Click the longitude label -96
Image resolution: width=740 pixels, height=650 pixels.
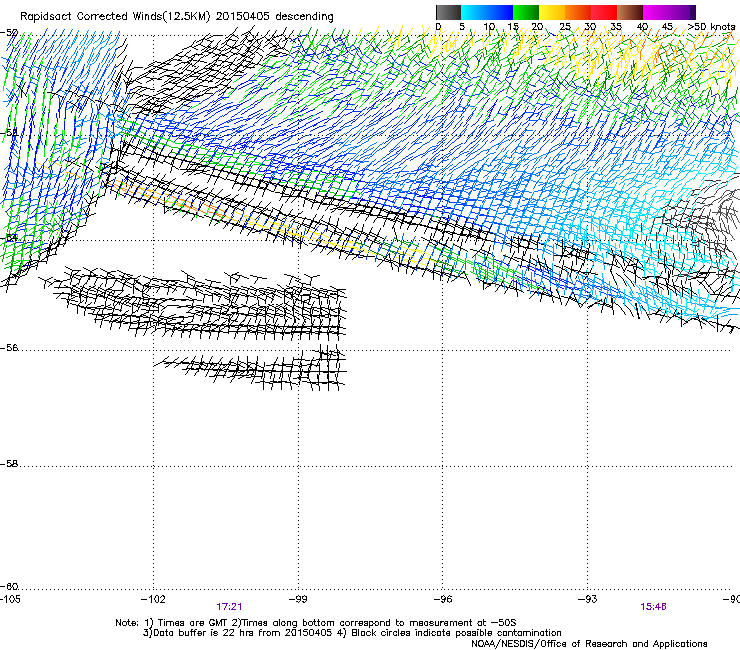click(443, 599)
